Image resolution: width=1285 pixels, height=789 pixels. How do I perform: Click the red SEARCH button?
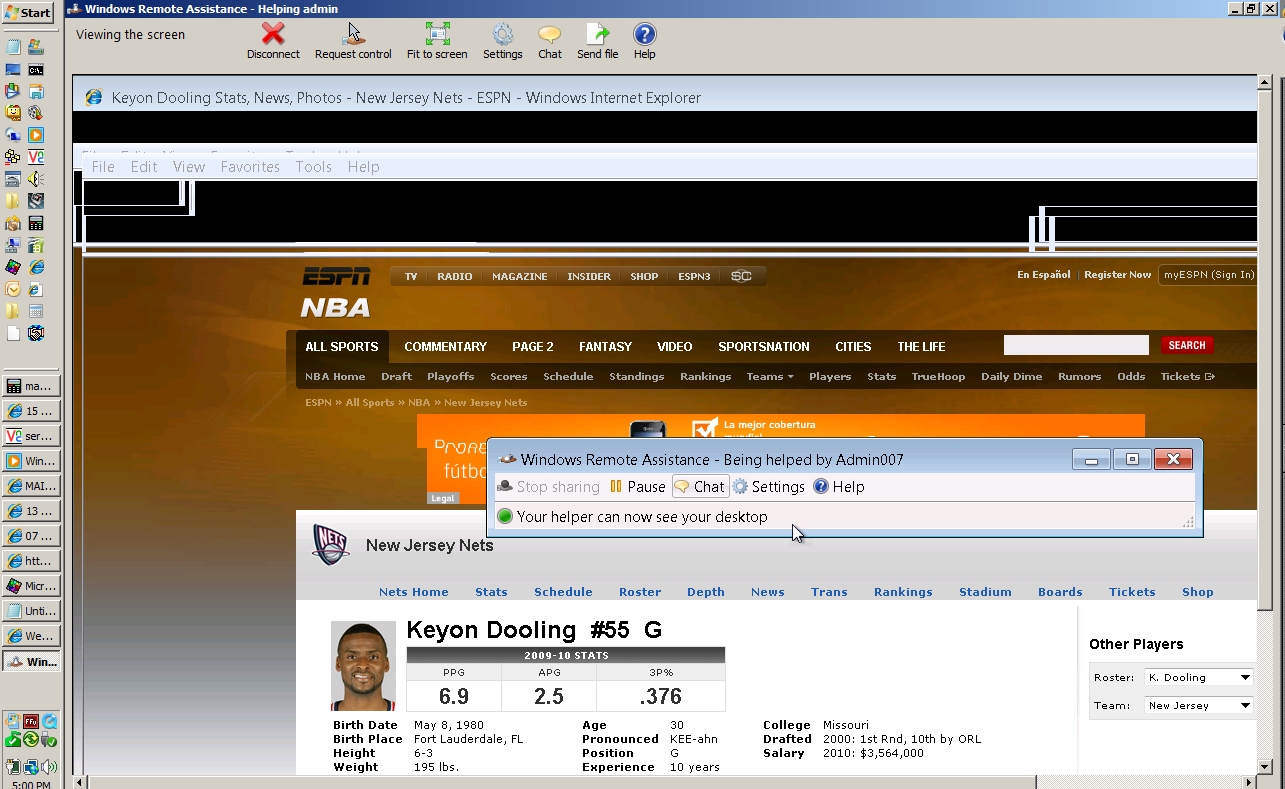(1187, 345)
